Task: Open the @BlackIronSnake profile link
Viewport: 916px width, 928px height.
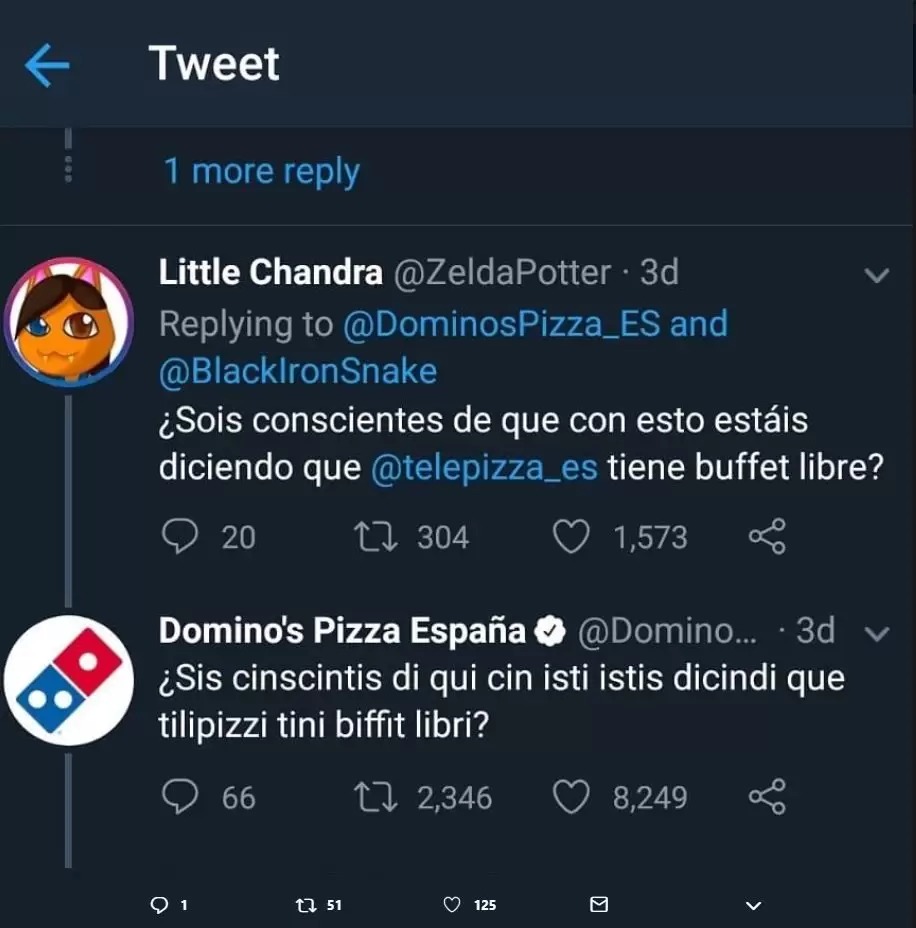Action: (x=298, y=371)
